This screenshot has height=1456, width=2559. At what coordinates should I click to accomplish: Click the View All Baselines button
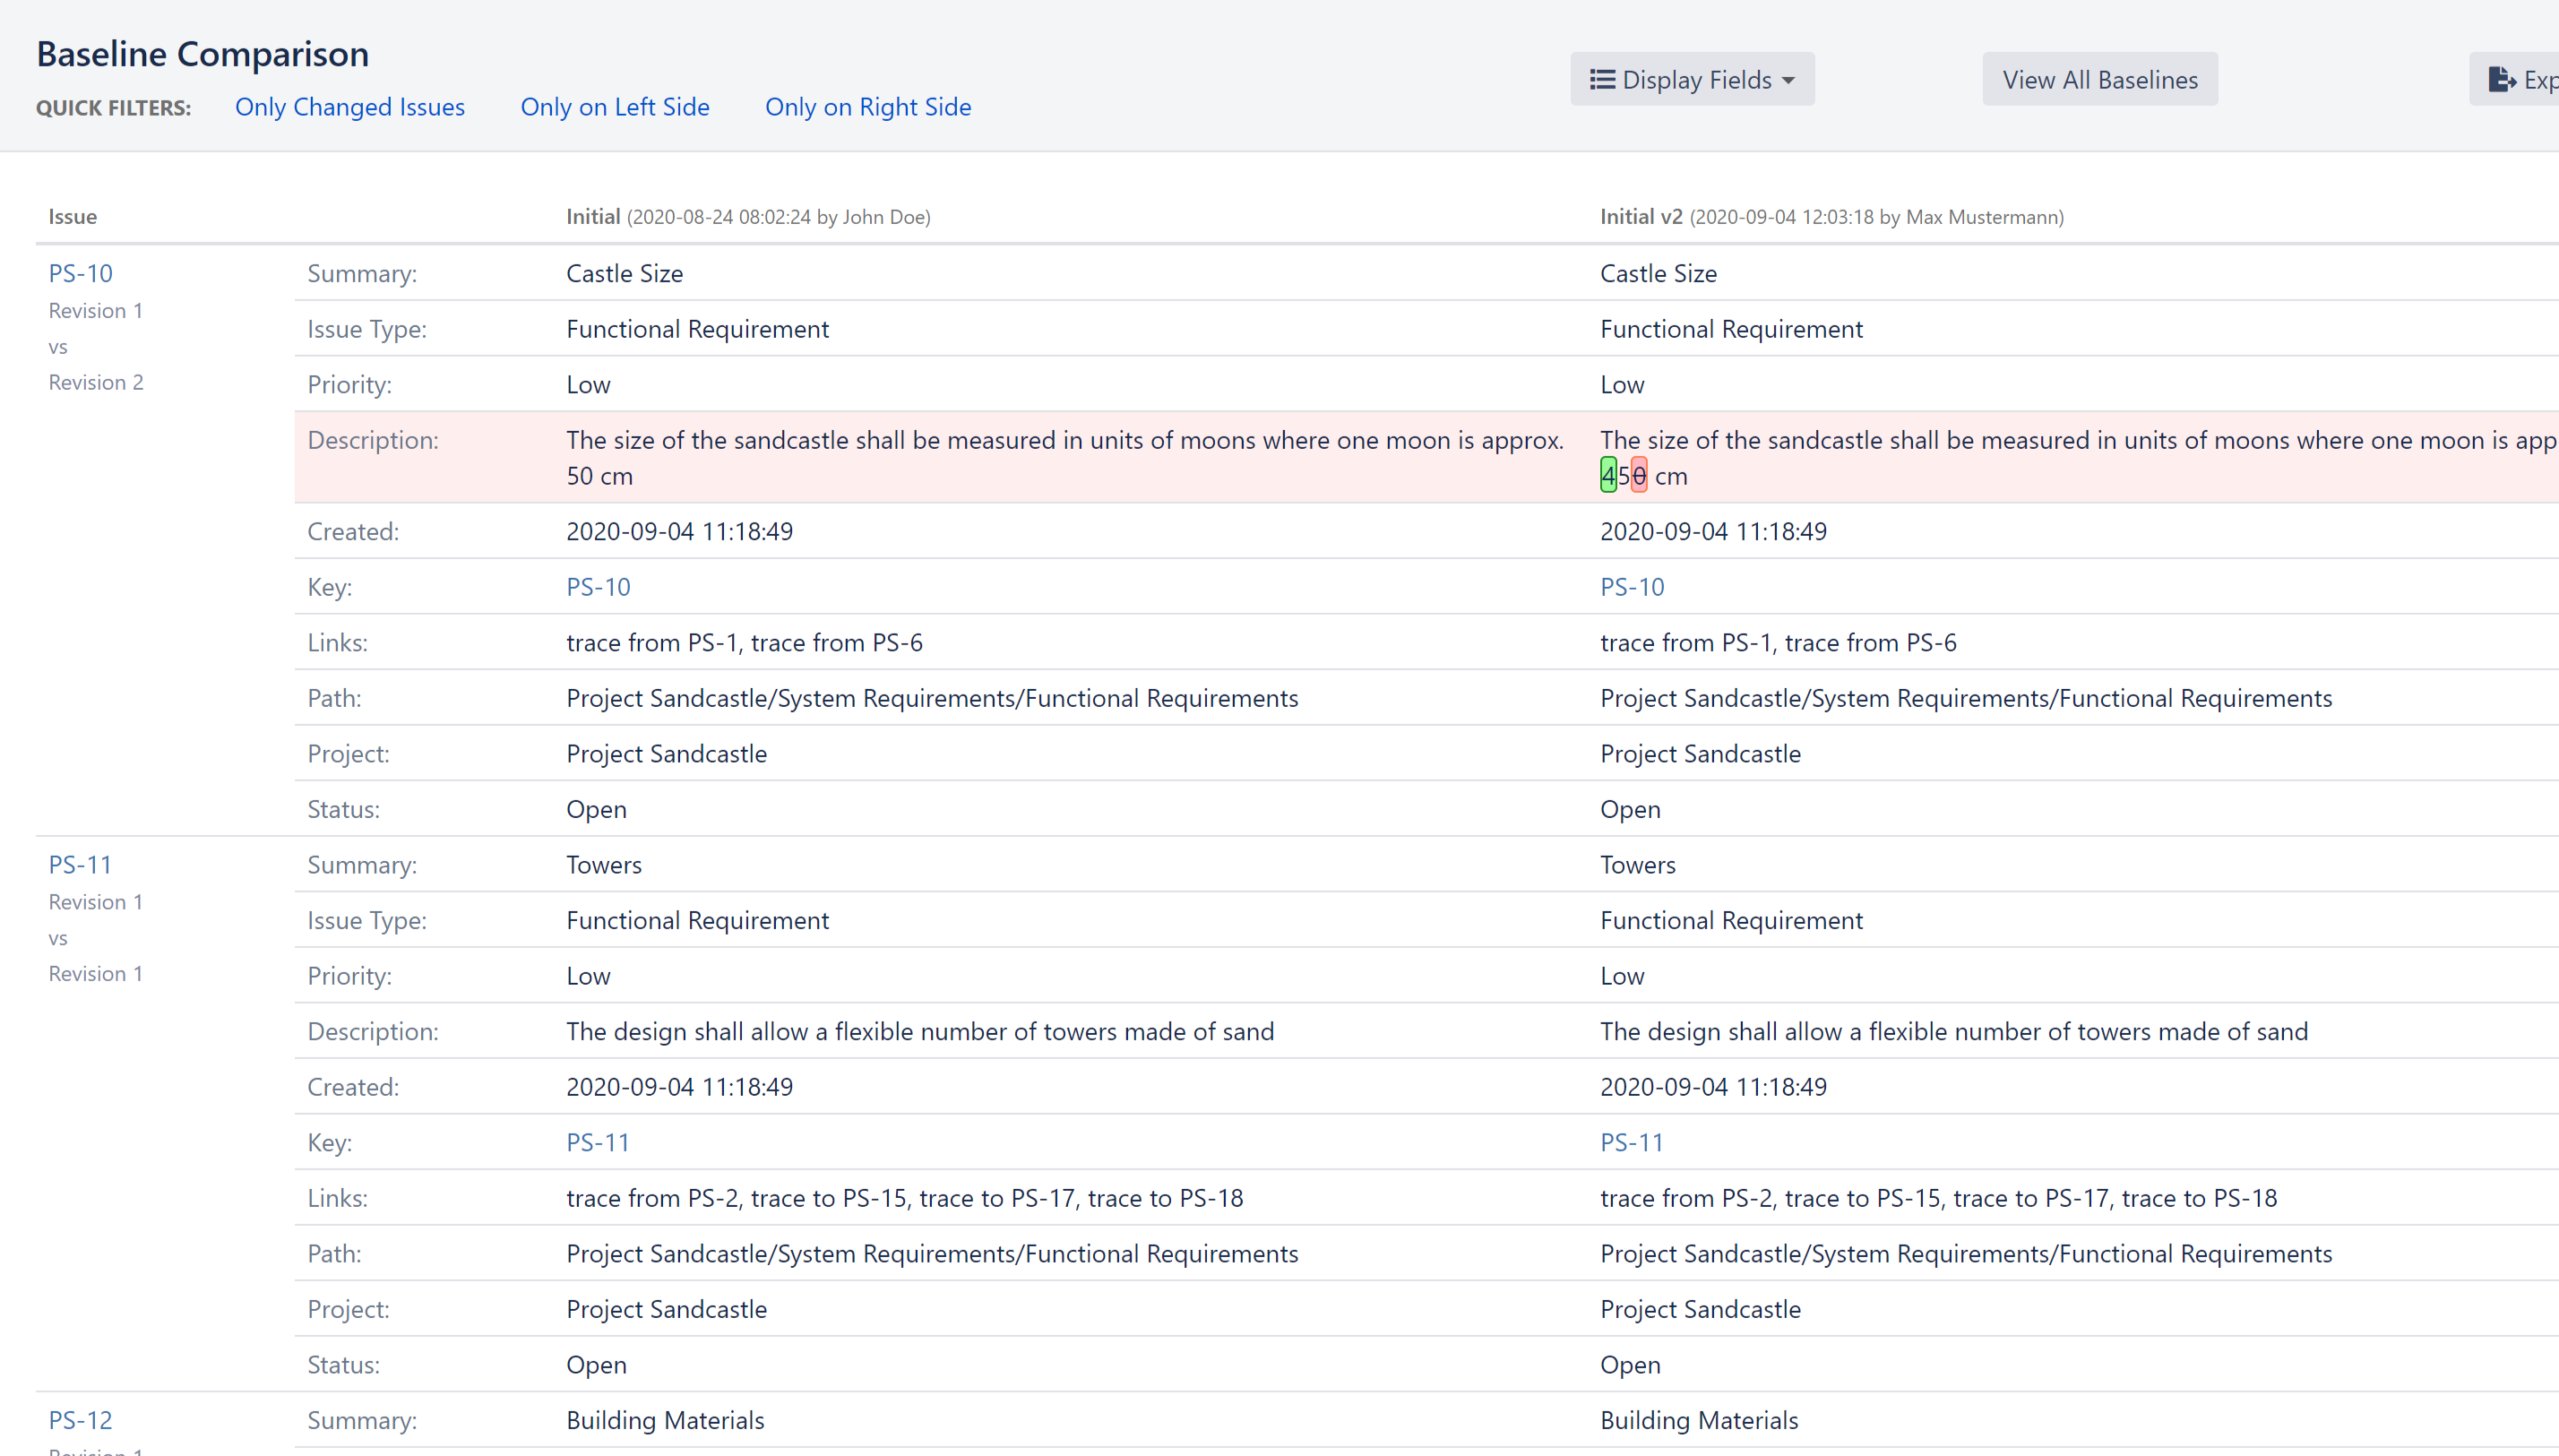pyautogui.click(x=2099, y=79)
